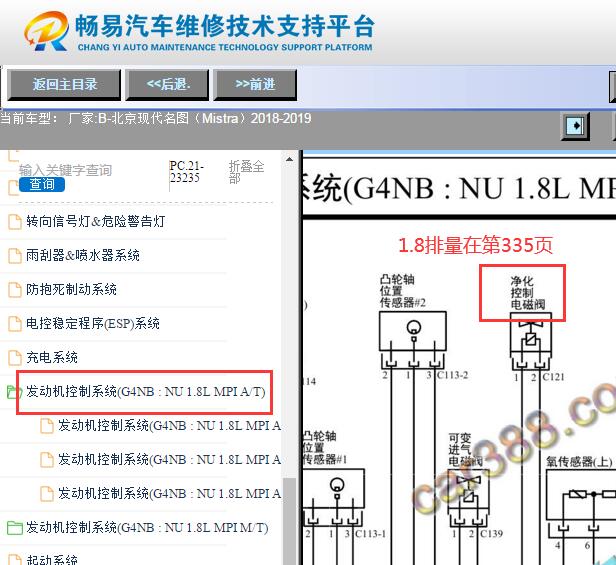Open third child page under MPI A/T folder
Screen dimensions: 616x565
pos(169,493)
